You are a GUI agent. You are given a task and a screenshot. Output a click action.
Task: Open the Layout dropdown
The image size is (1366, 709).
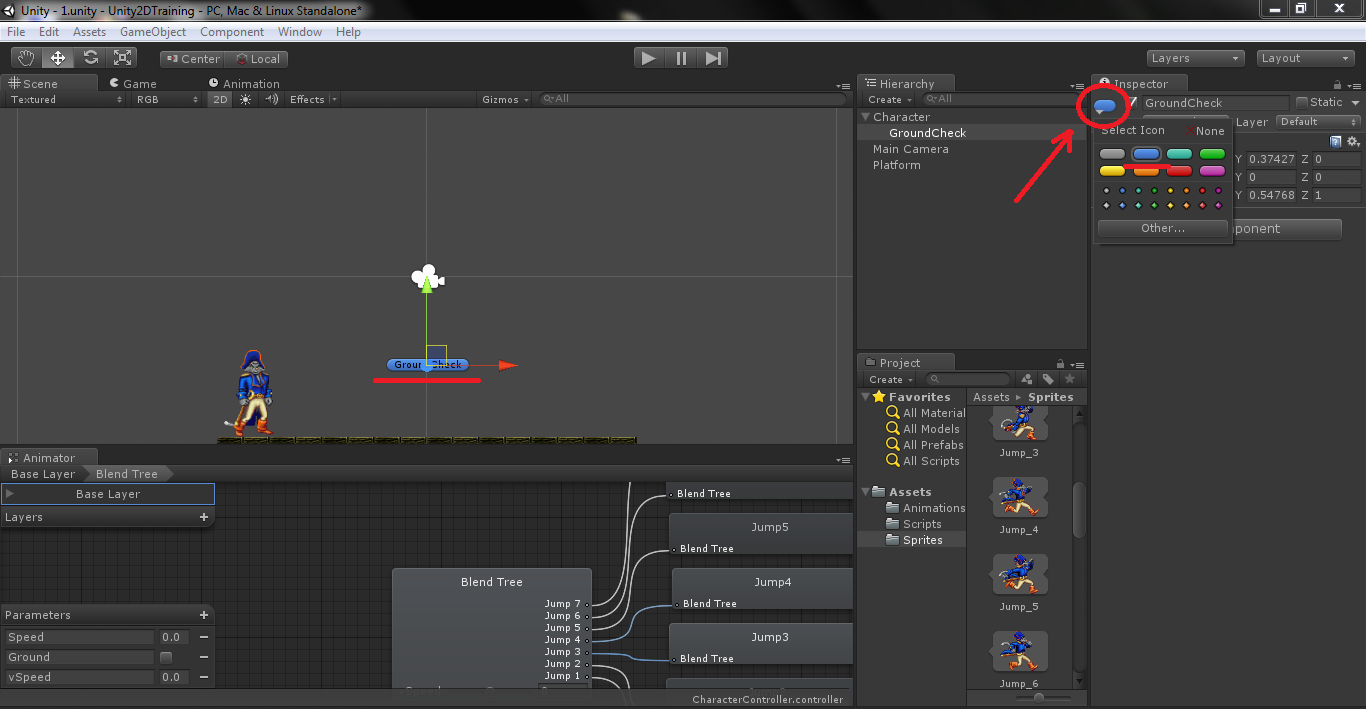tap(1305, 57)
